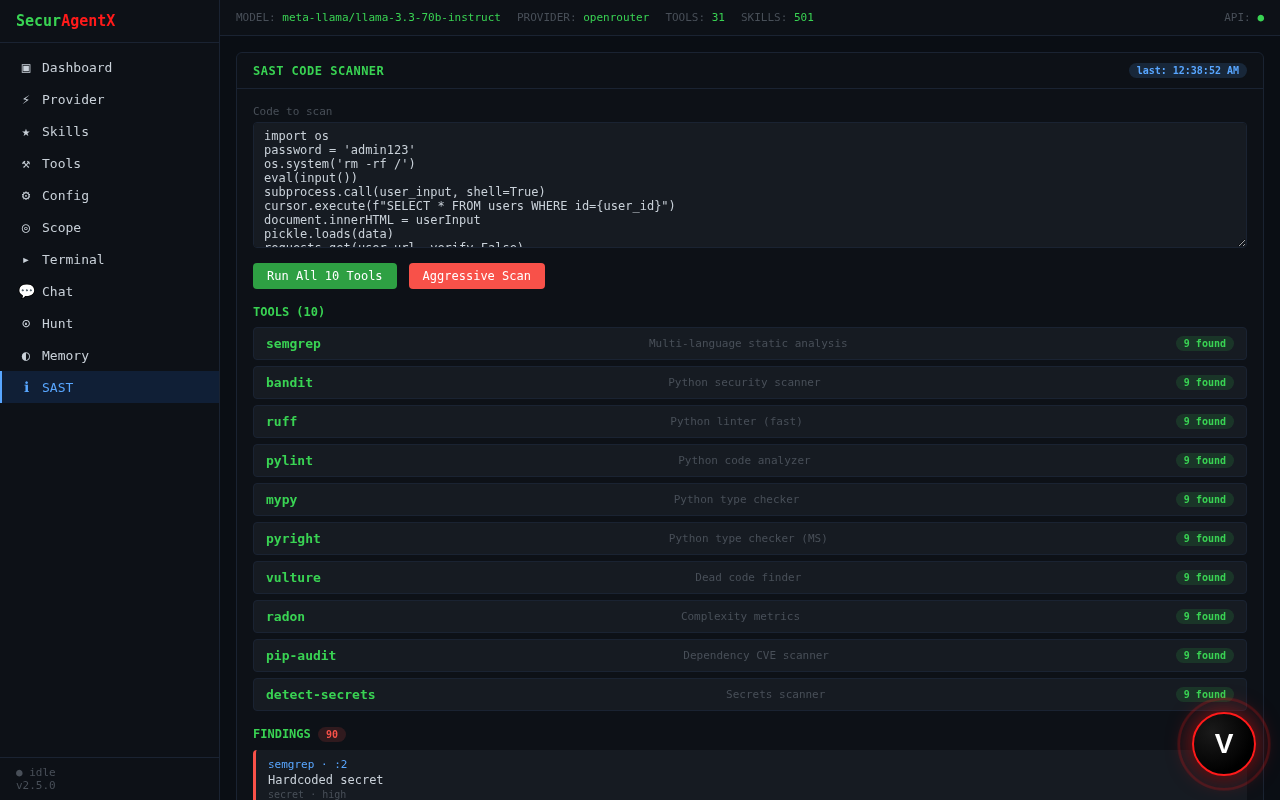Viewport: 1280px width, 800px height.
Task: Click the model name meta-llama/llama-3.3-70b-instruct
Action: (391, 18)
